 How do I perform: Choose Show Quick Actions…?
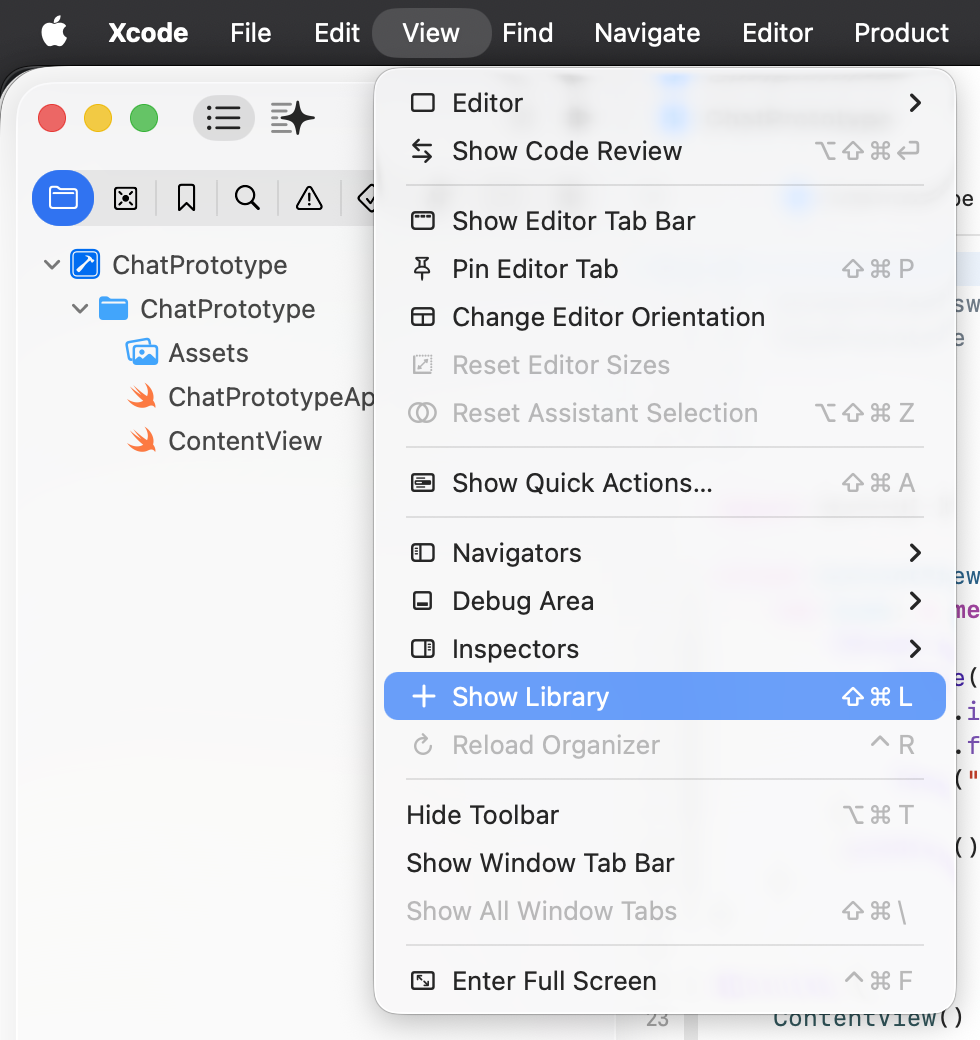(x=665, y=482)
